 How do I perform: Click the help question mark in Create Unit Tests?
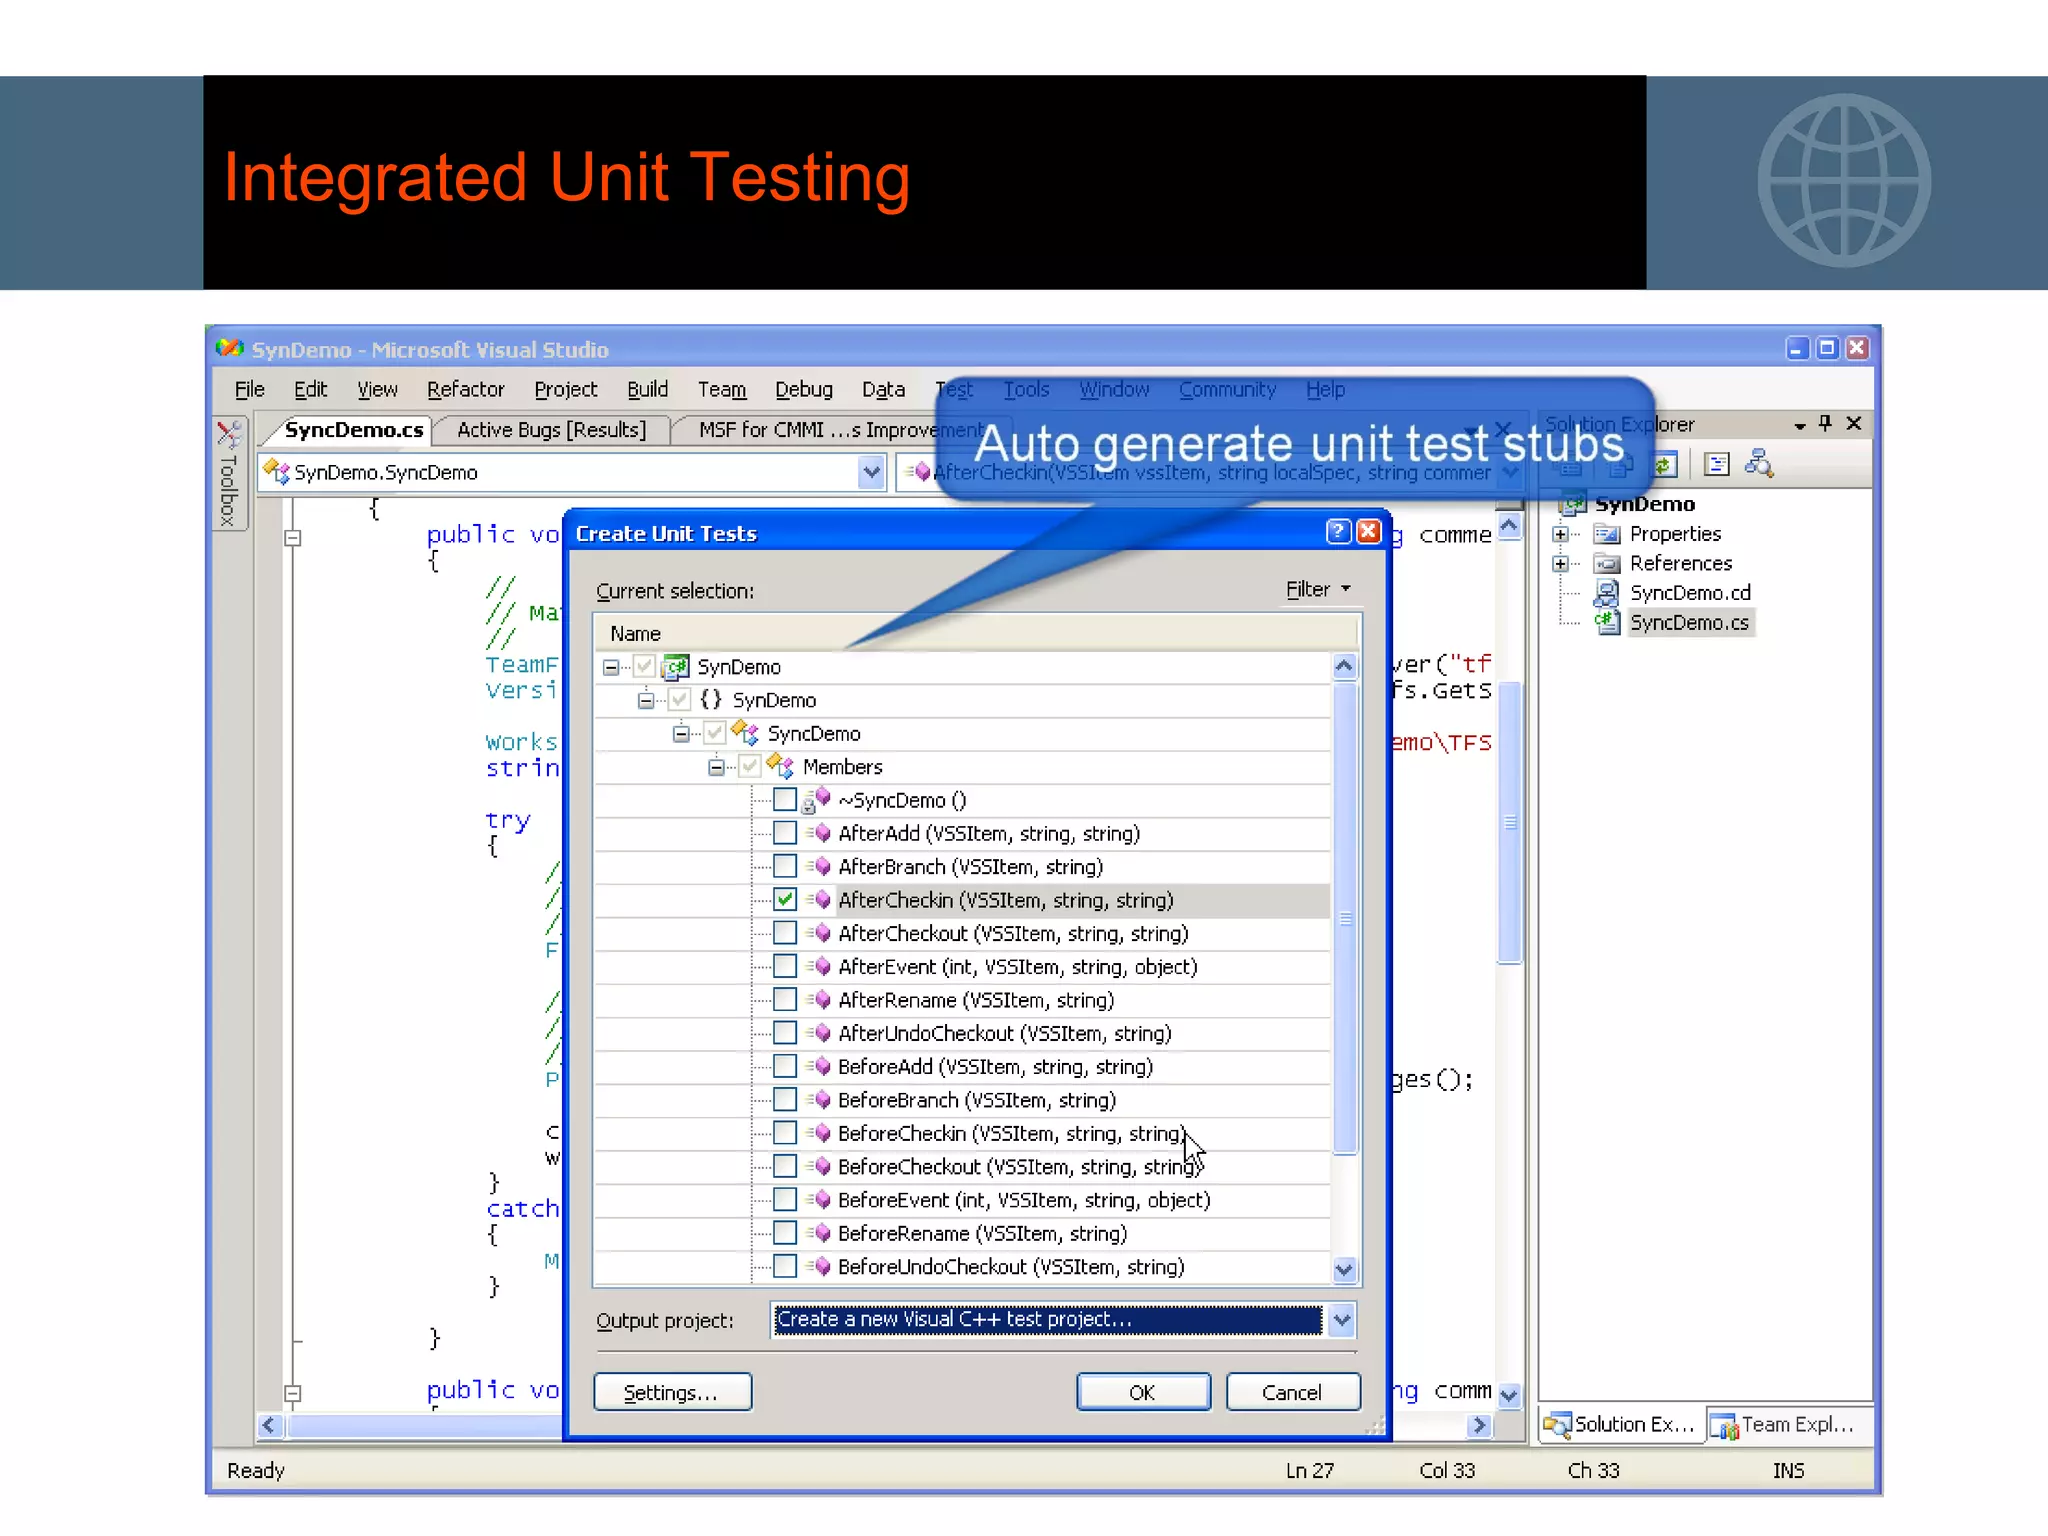pyautogui.click(x=1337, y=532)
